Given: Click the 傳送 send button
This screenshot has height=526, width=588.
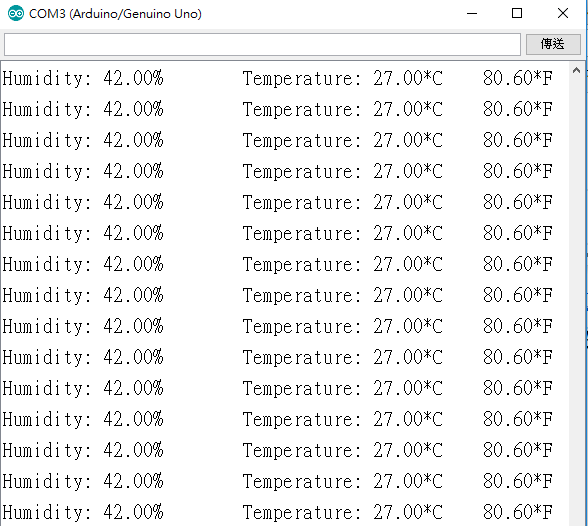Looking at the screenshot, I should (553, 44).
